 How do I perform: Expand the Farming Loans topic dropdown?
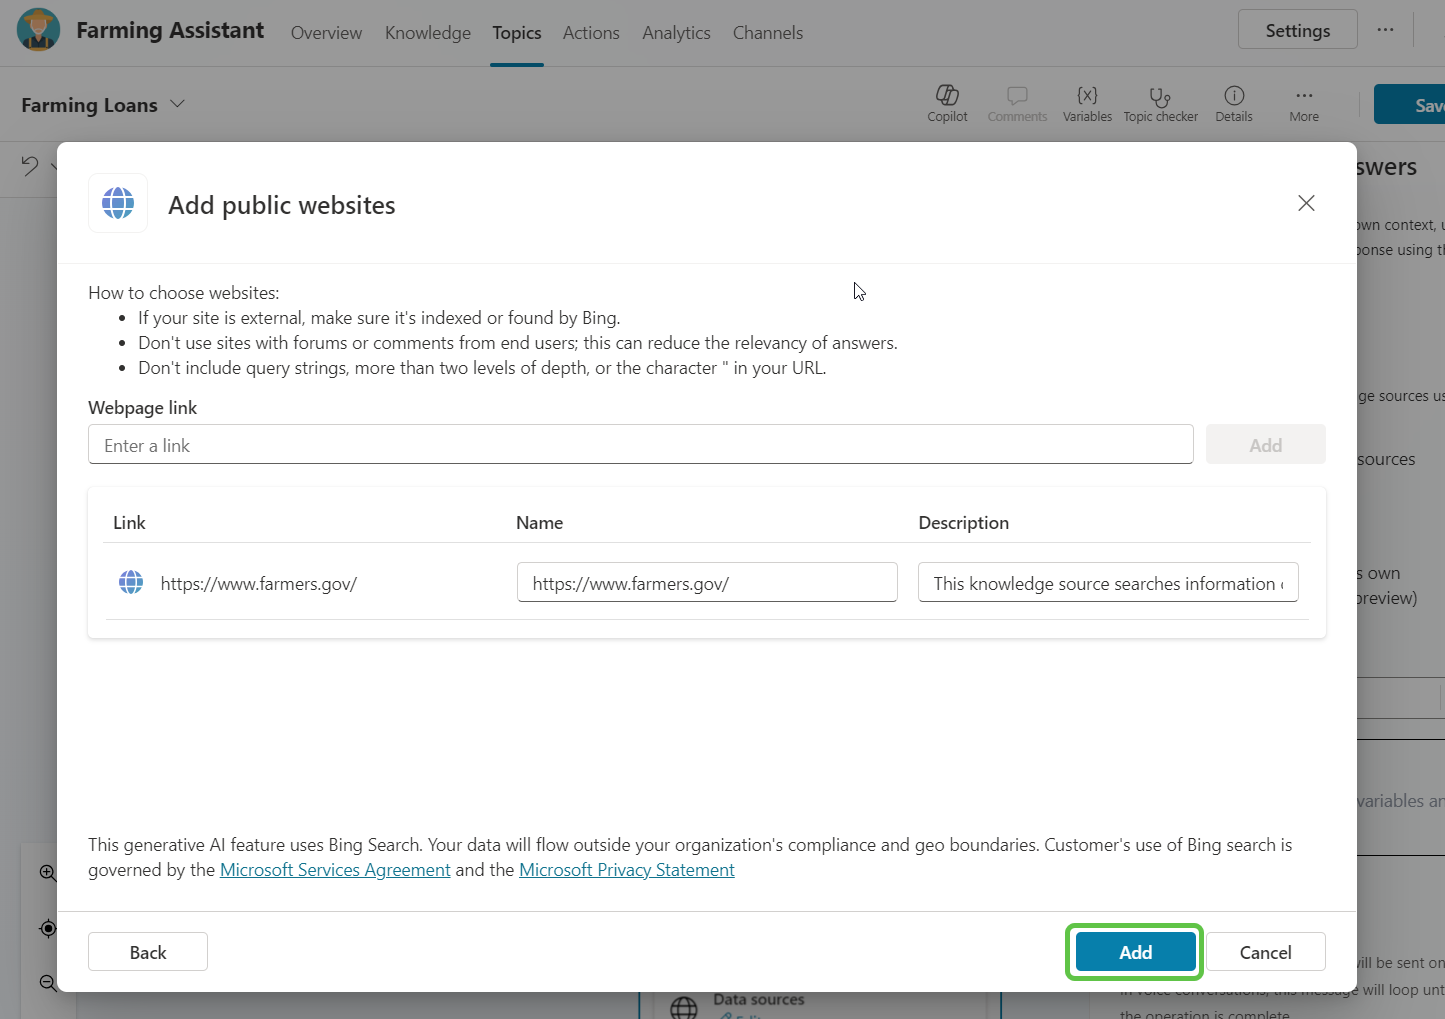(x=178, y=104)
